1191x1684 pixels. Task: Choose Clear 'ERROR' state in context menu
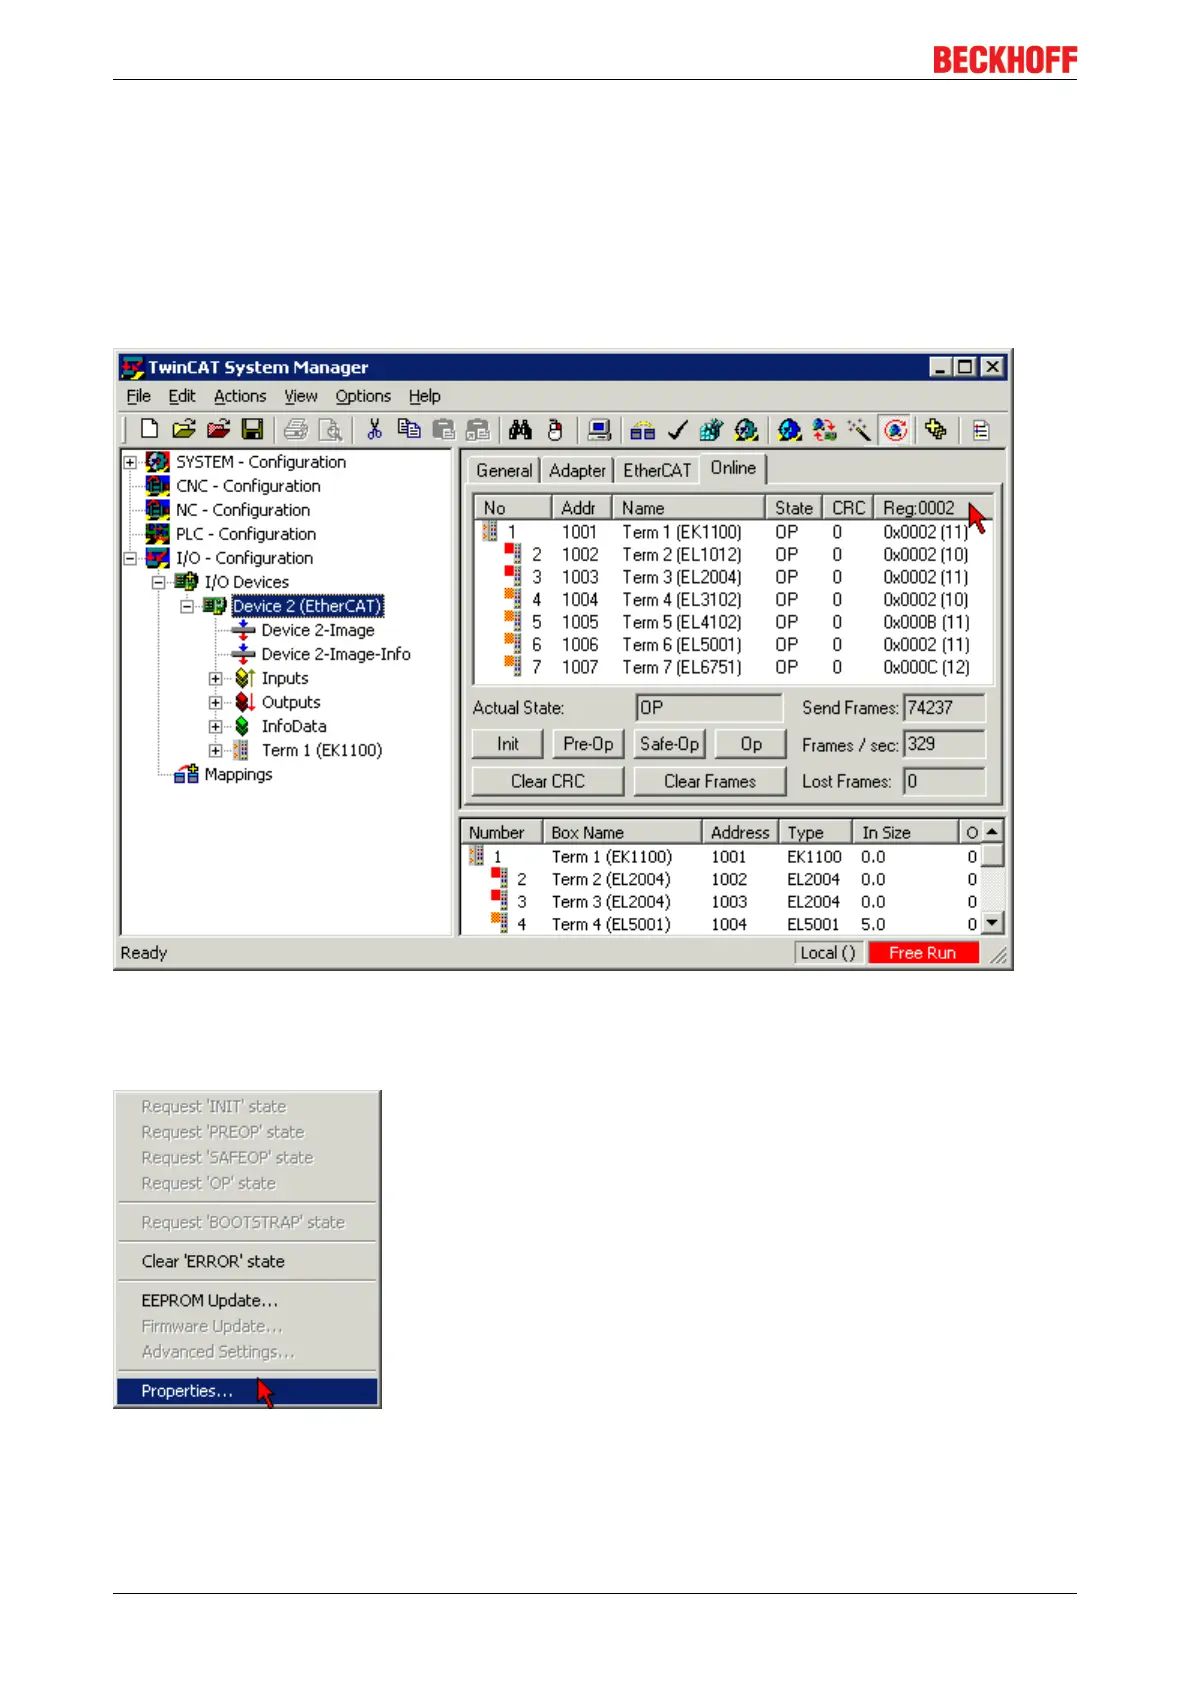click(247, 1261)
